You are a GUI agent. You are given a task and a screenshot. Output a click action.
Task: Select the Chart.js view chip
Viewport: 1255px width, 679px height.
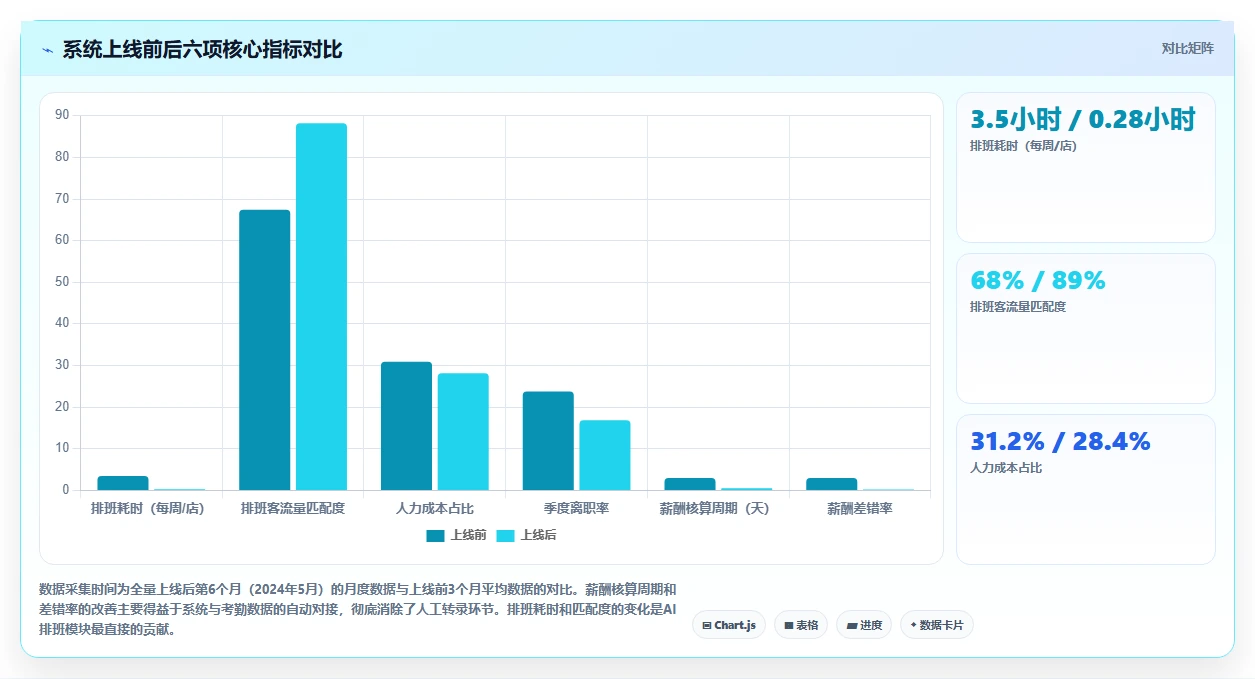pyautogui.click(x=729, y=625)
